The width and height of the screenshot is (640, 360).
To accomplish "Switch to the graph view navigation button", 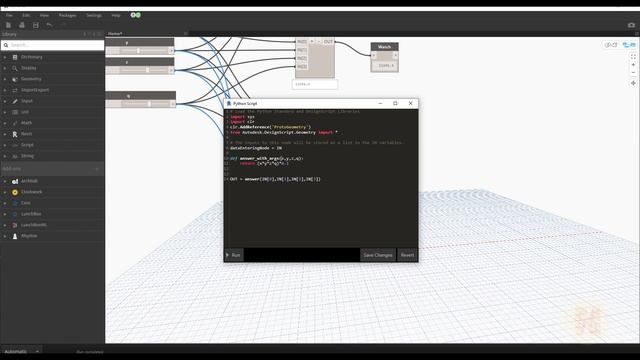I will pos(629,44).
